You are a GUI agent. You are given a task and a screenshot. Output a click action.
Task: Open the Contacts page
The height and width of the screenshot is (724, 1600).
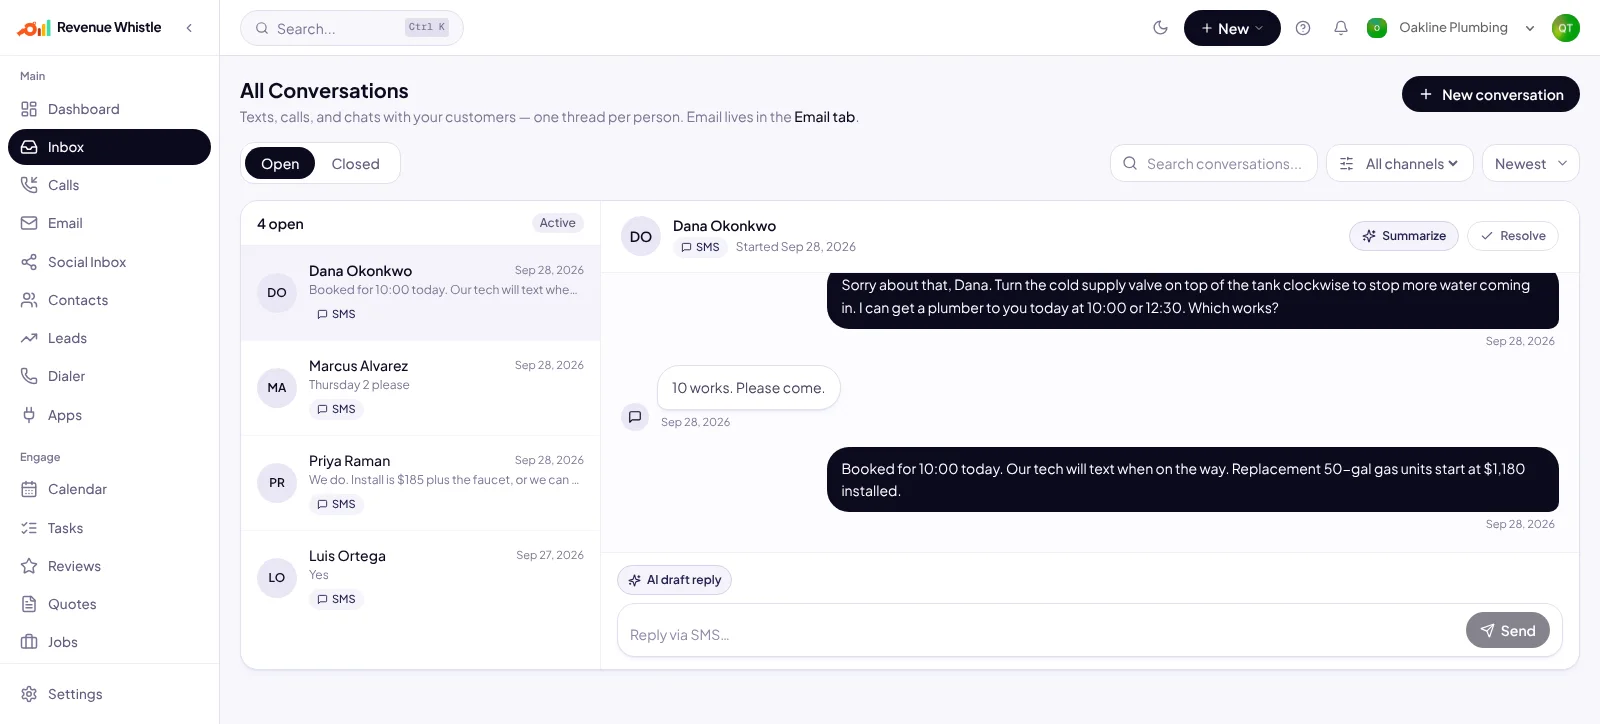click(x=110, y=300)
